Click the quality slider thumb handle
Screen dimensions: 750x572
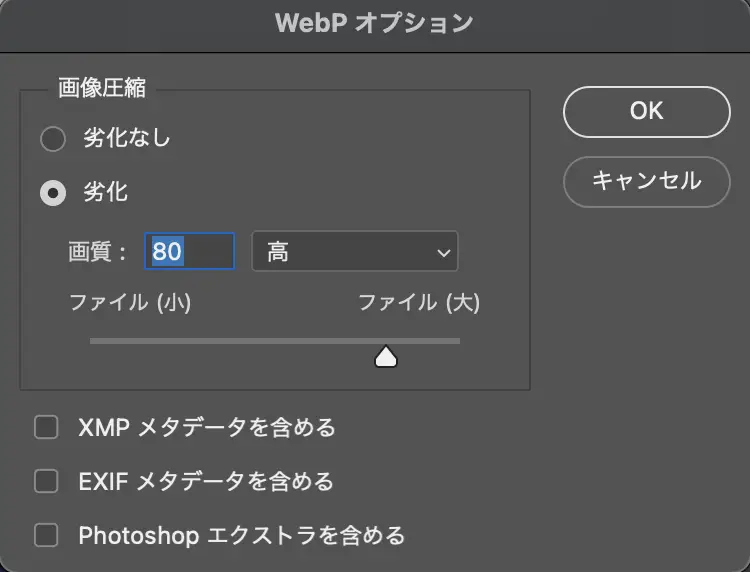coord(386,357)
